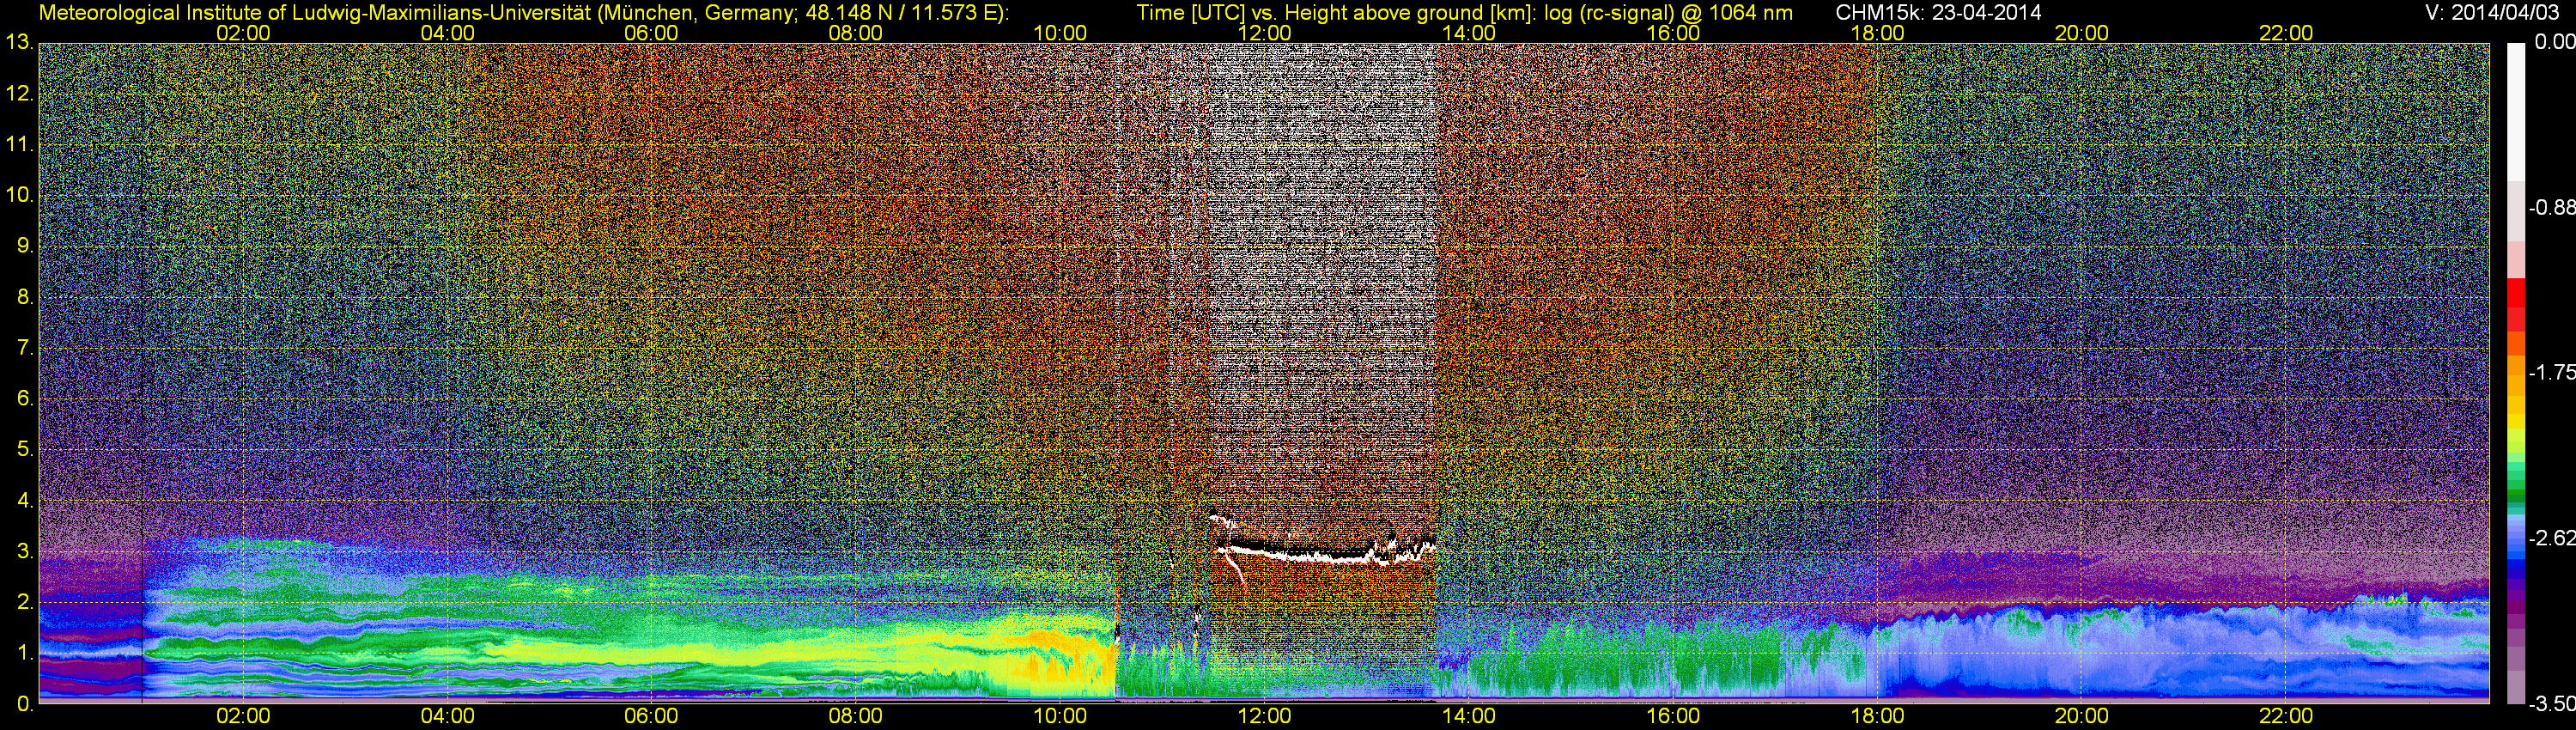
Task: Click the 13 km height axis label
Action: point(19,43)
